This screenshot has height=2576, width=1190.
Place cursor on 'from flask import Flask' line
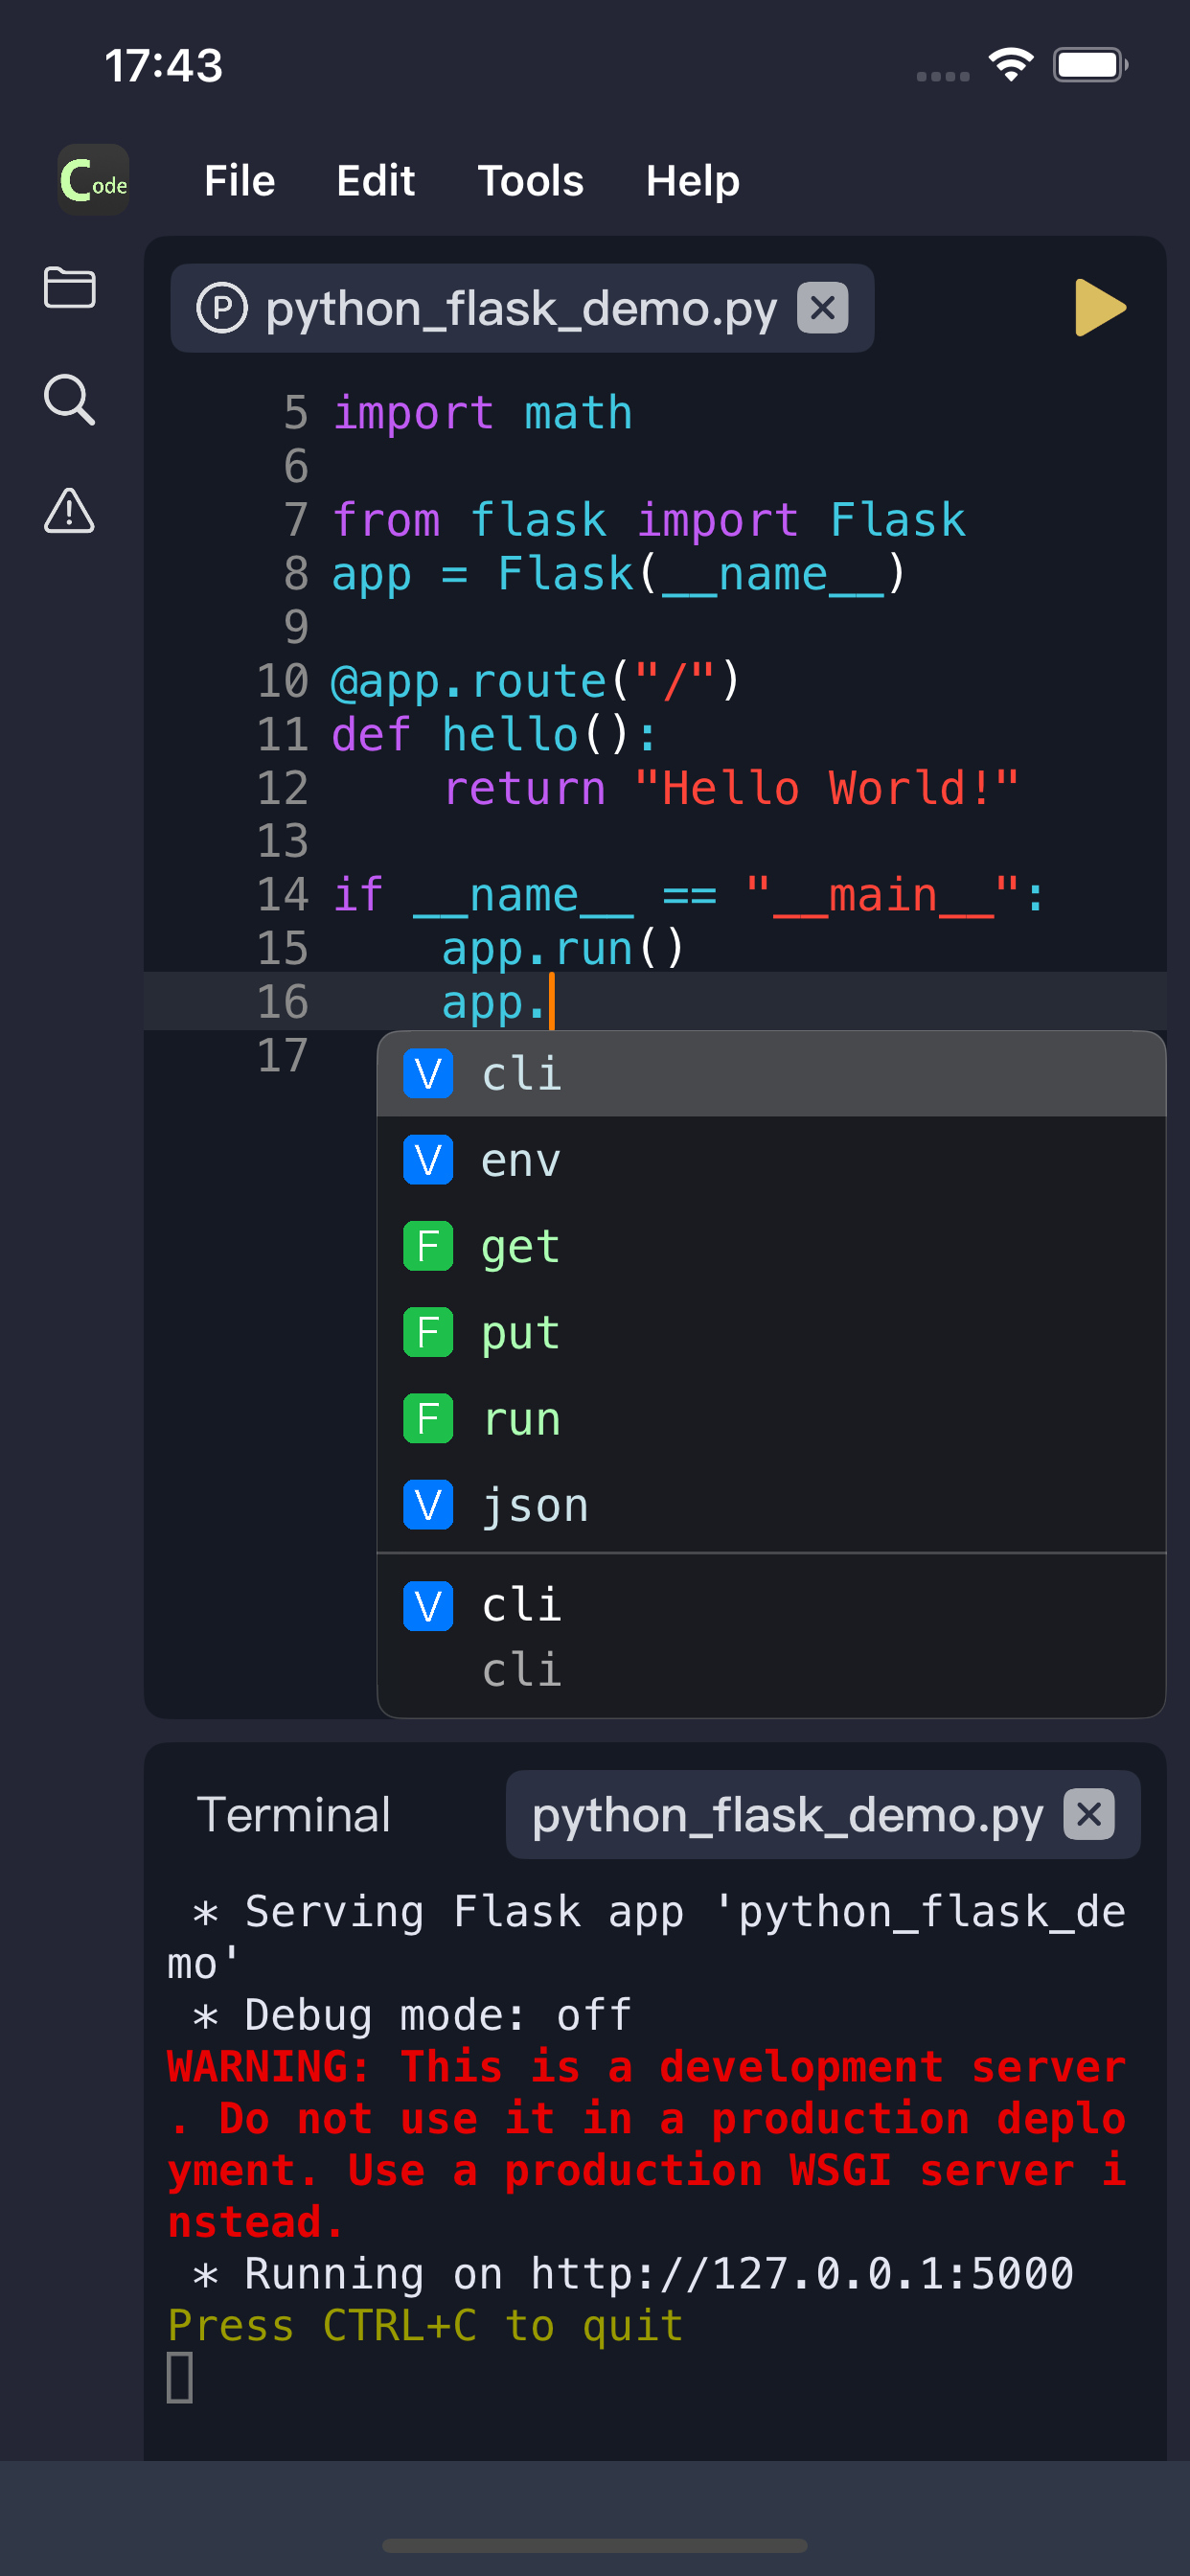(x=649, y=520)
